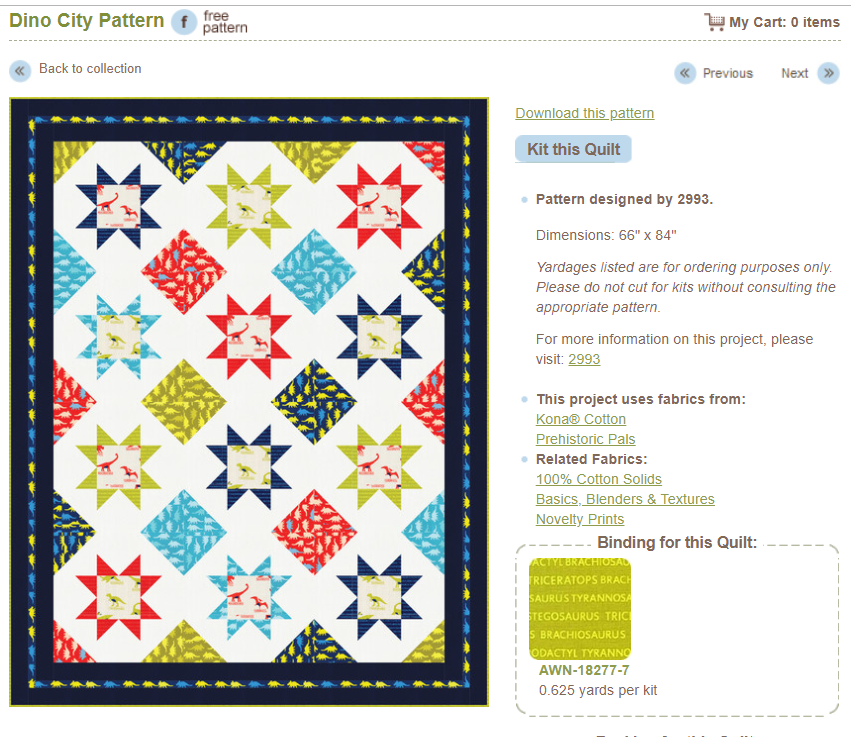Click the shopping cart icon

714,22
